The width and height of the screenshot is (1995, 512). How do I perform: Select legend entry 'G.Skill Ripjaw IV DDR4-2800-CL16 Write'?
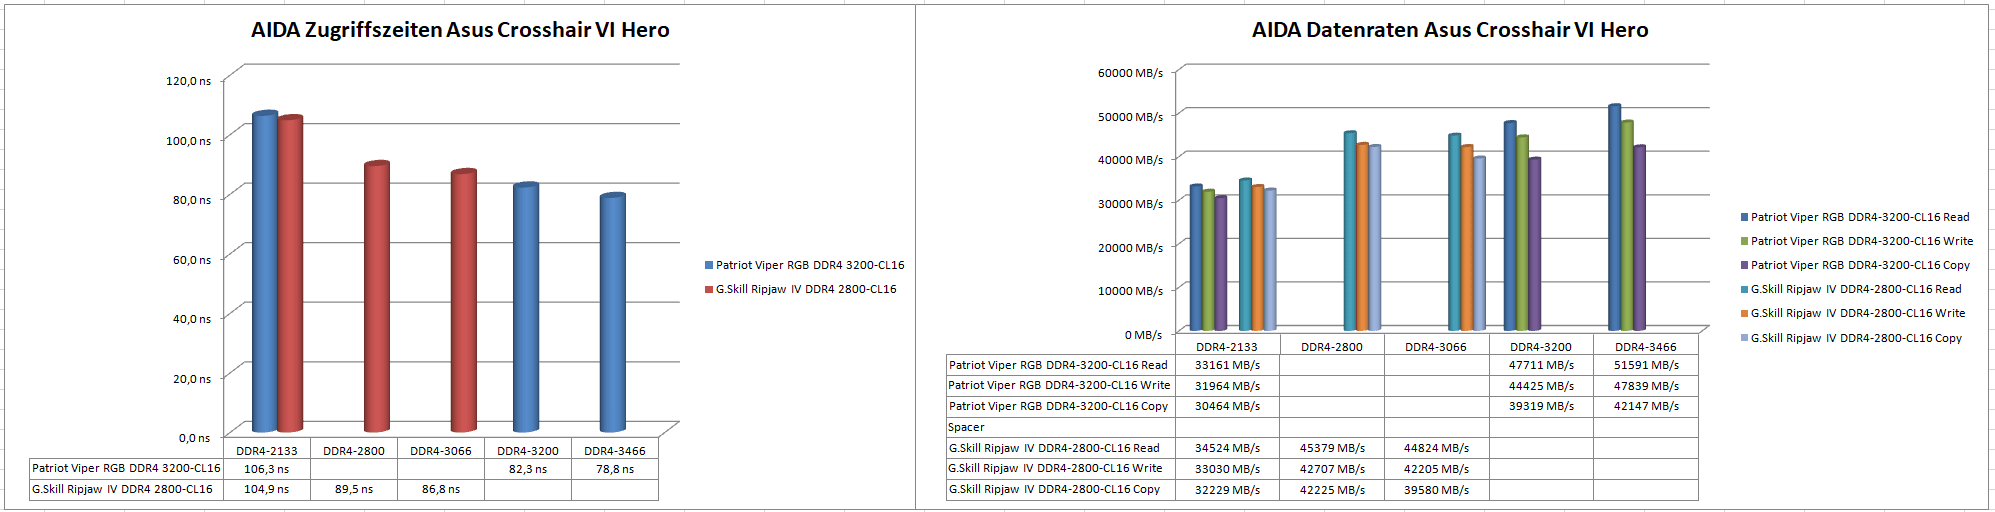click(1858, 313)
